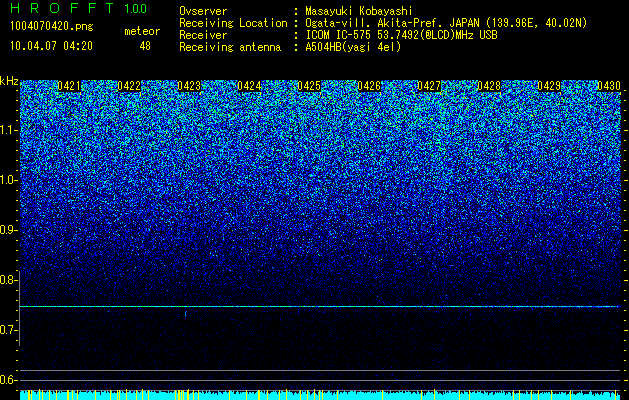Image resolution: width=629 pixels, height=400 pixels.
Task: Click the timestamp 10.04.07 04:20
Action: [x=51, y=46]
